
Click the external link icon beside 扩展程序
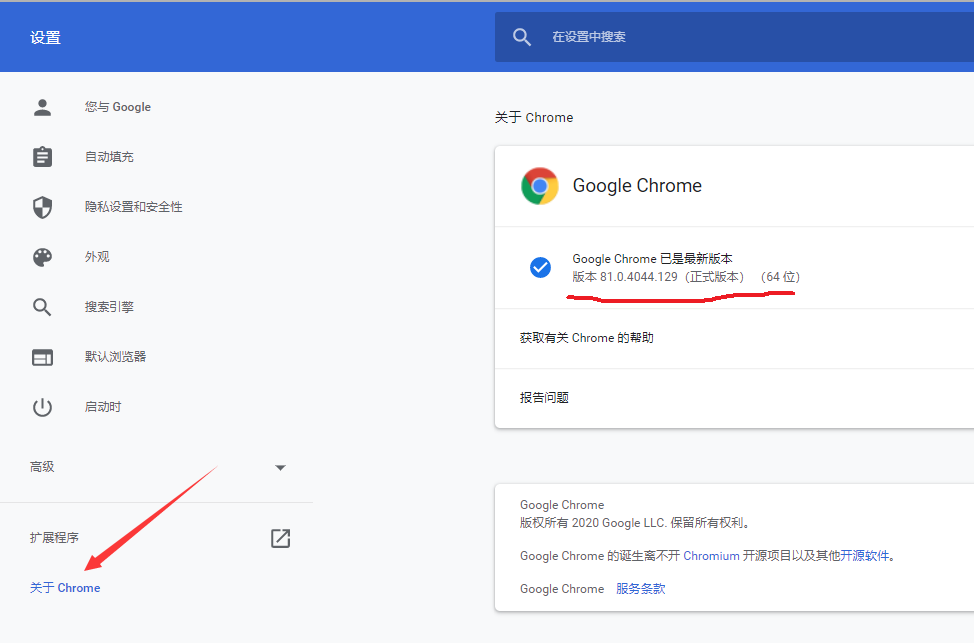pos(281,538)
